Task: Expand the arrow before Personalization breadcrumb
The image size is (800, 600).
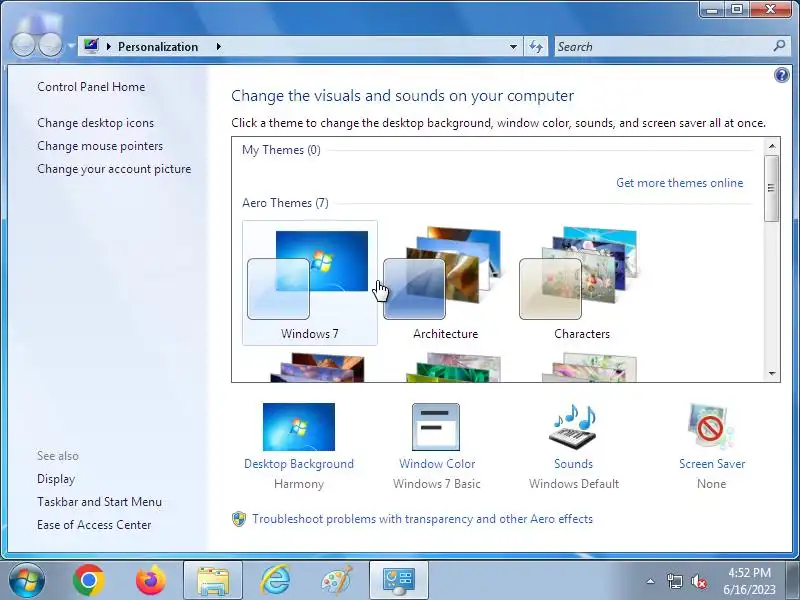Action: coord(108,46)
